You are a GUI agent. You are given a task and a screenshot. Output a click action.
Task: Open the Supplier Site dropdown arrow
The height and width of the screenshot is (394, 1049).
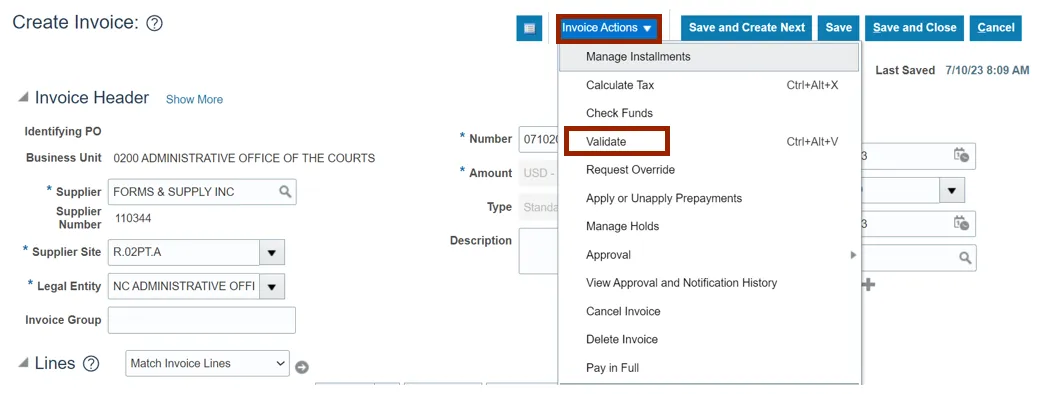coord(272,252)
